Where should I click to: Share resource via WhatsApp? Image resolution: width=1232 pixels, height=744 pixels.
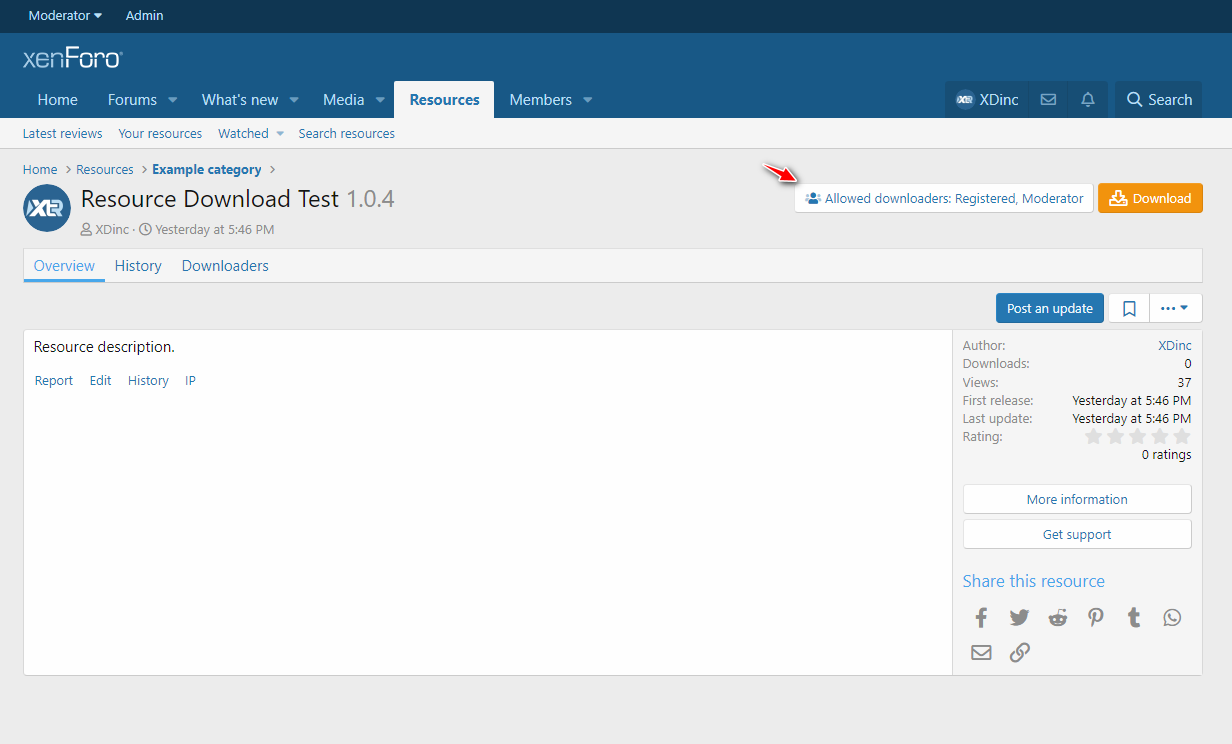tap(1172, 618)
